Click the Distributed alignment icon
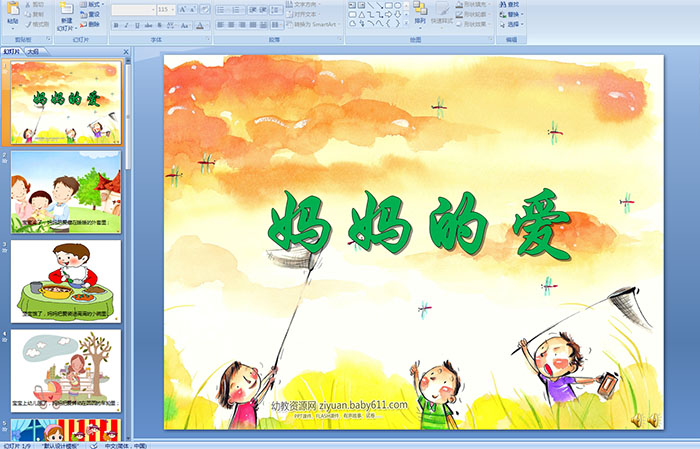The width and height of the screenshot is (700, 449). click(x=263, y=25)
